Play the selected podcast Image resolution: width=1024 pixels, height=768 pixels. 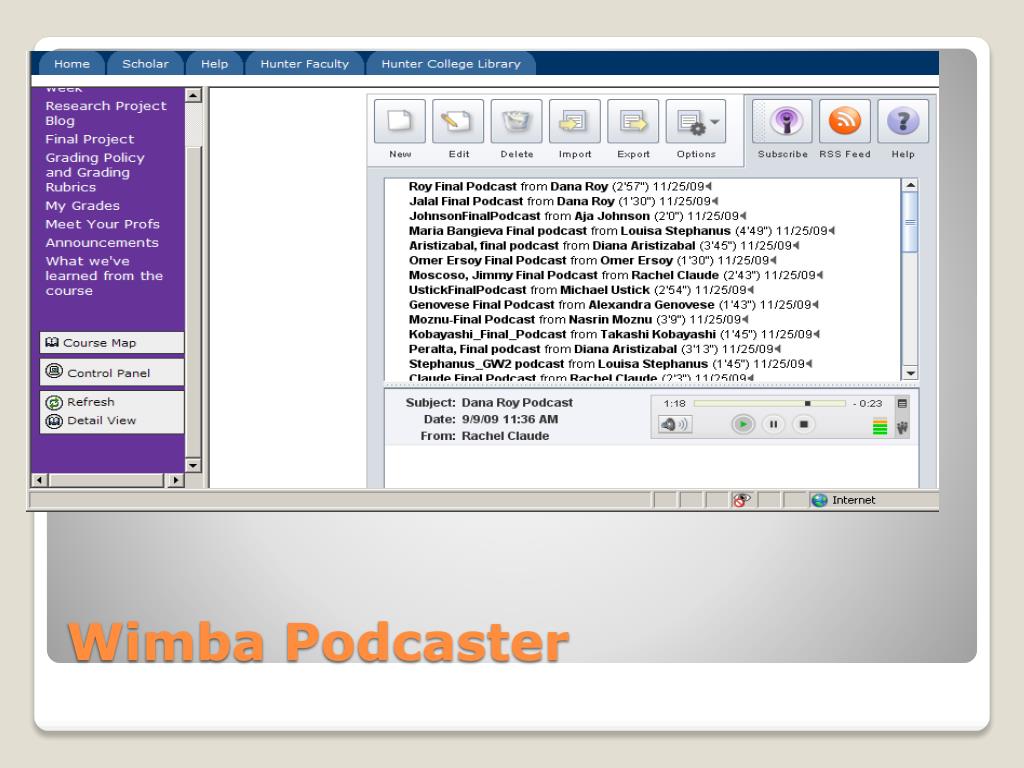pos(743,424)
